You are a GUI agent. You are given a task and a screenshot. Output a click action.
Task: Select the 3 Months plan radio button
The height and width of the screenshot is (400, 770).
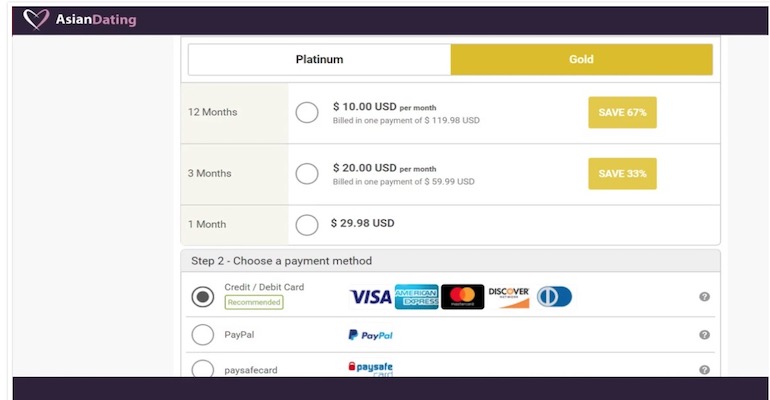point(307,173)
